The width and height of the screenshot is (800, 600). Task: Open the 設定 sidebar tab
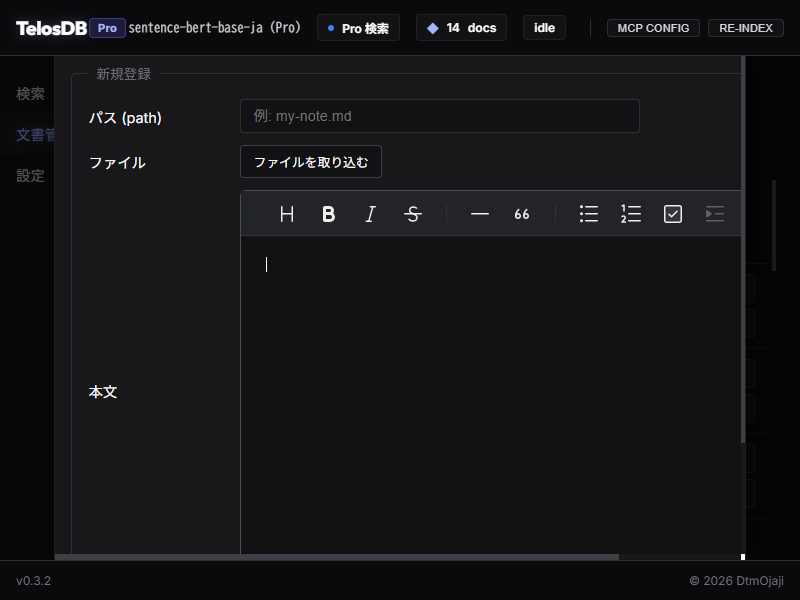click(30, 176)
